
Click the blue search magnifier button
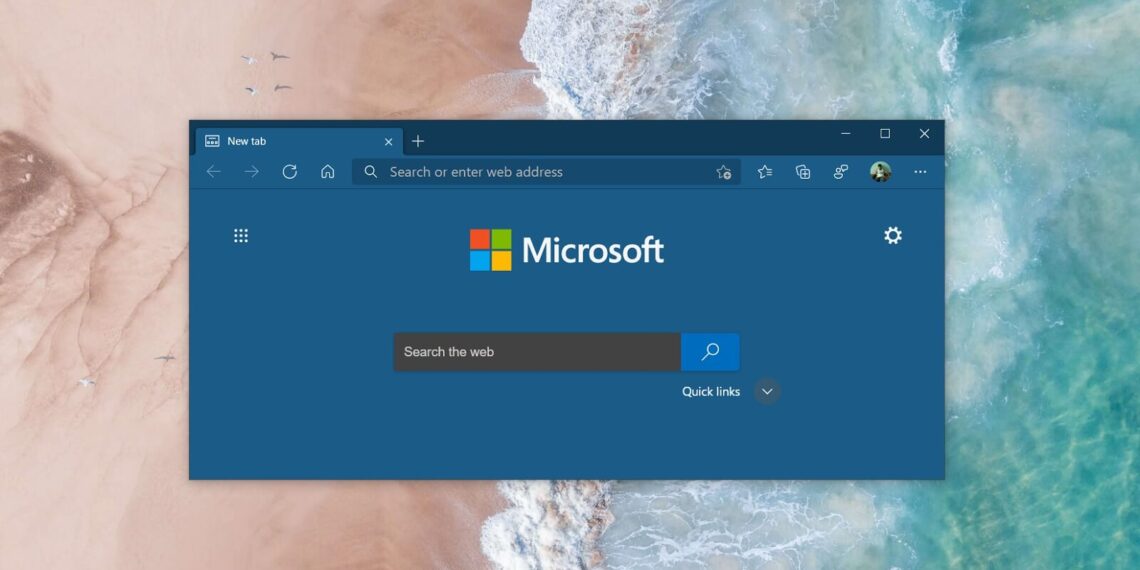710,352
